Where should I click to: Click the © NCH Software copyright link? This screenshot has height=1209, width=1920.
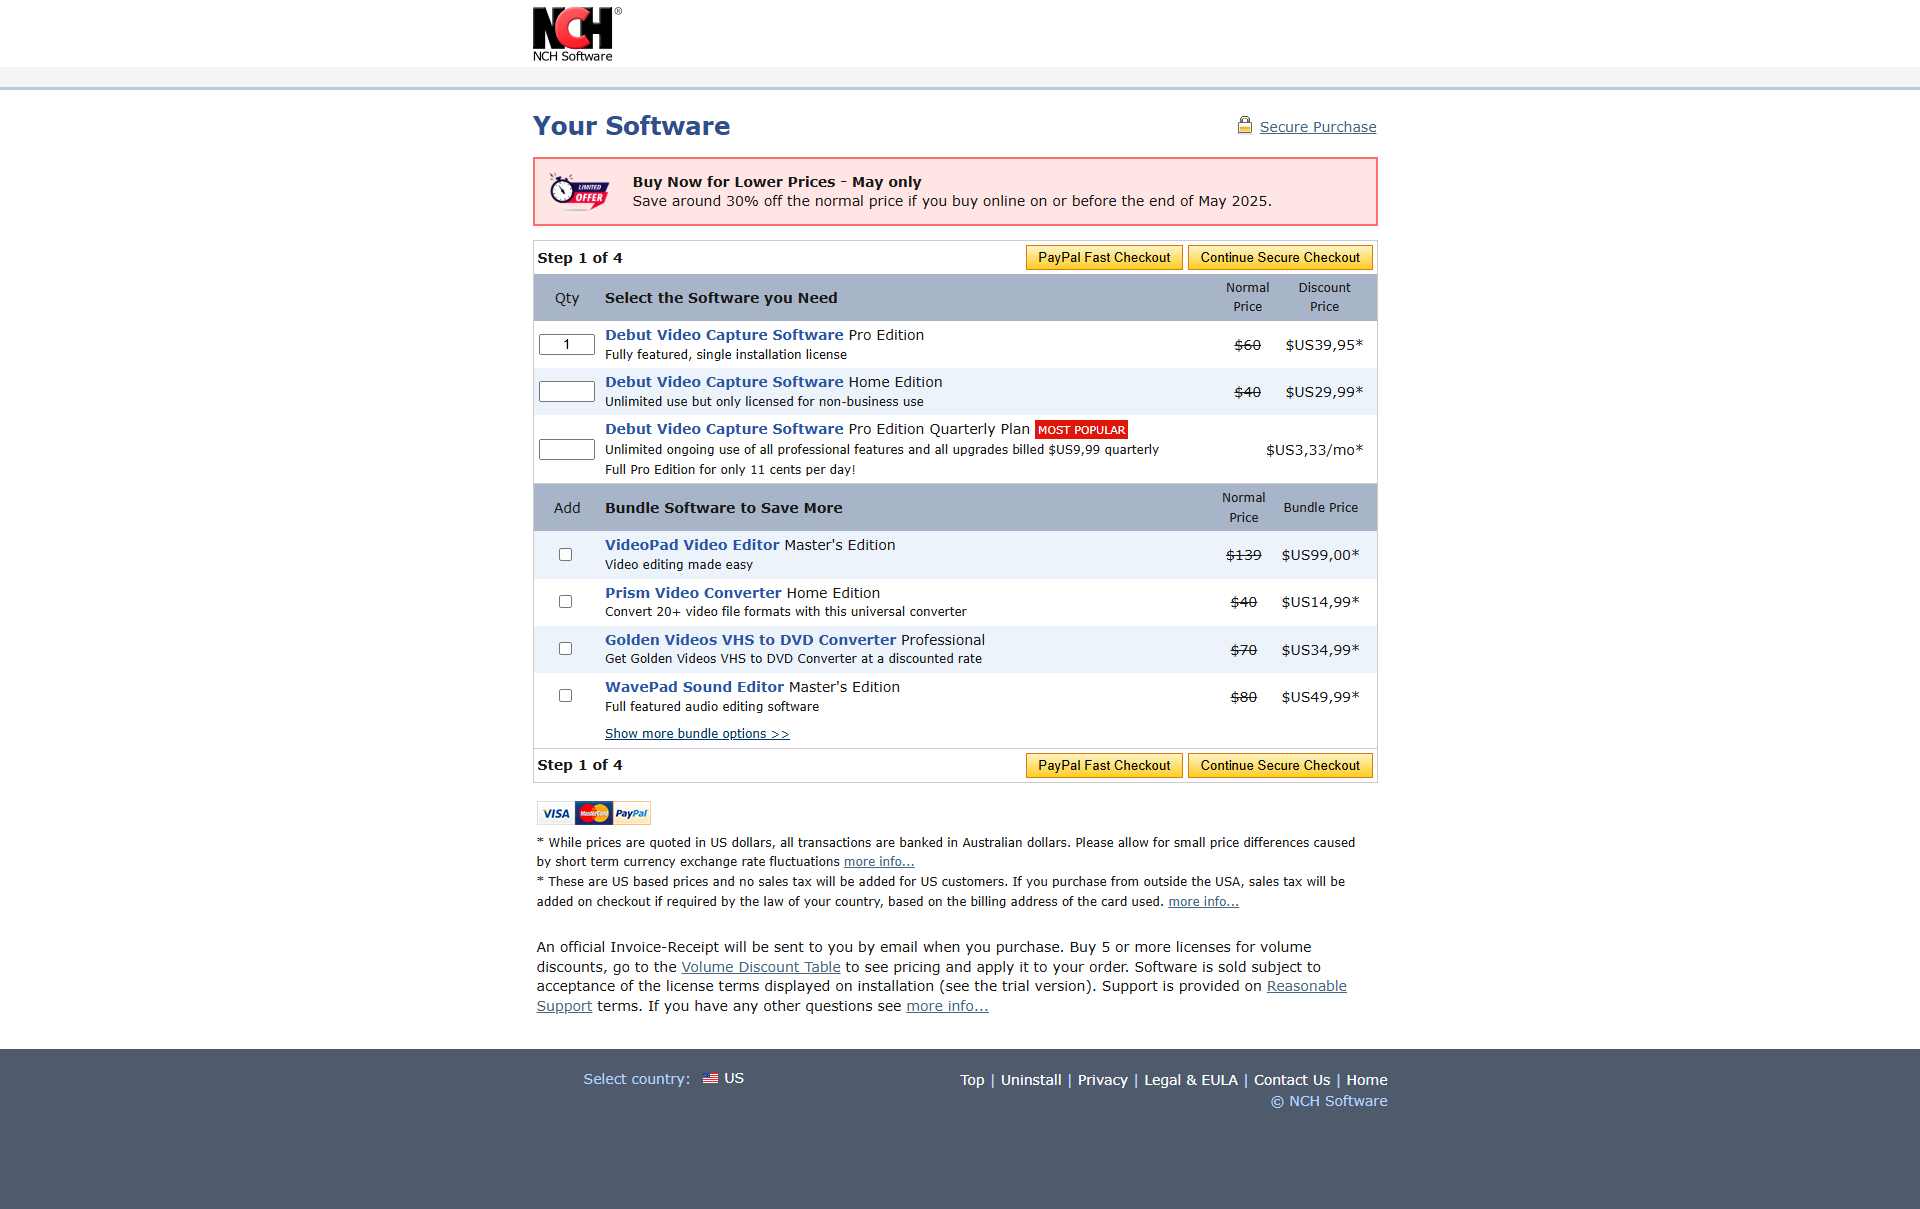pos(1329,1101)
